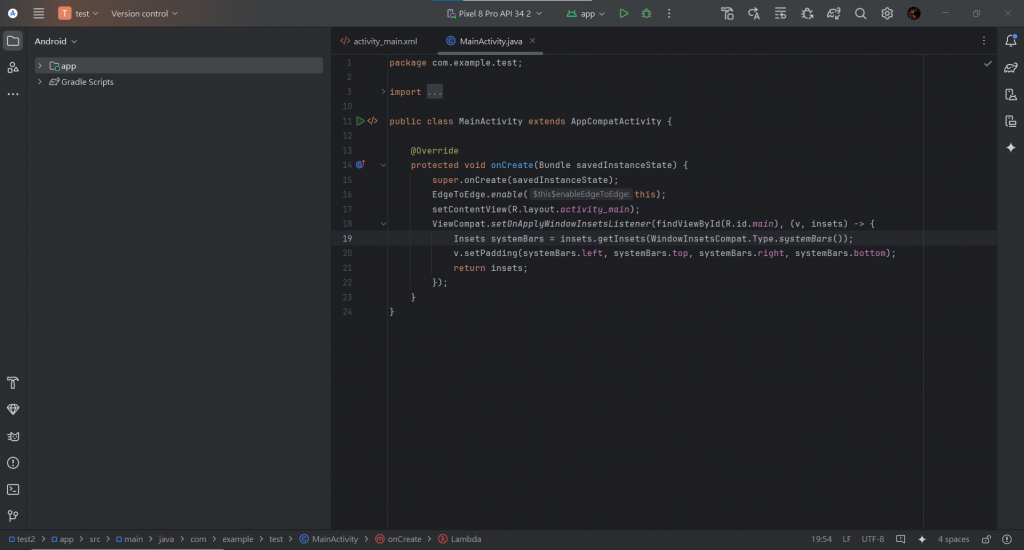The width and height of the screenshot is (1024, 550).
Task: Toggle the file read-only lock icon
Action: pos(987,539)
